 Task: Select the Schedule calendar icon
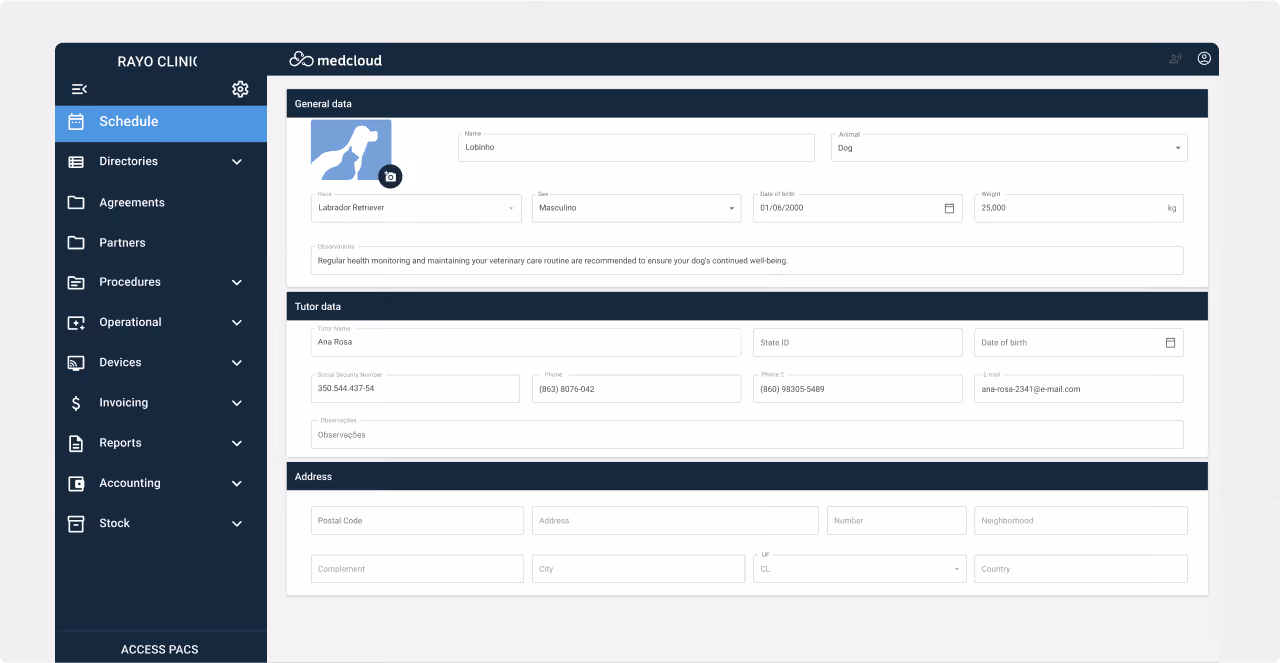75,121
